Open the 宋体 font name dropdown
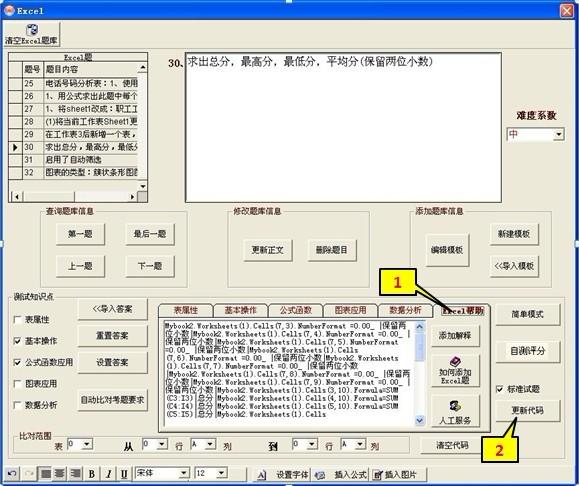Image resolution: width=579 pixels, height=486 pixels. point(184,473)
